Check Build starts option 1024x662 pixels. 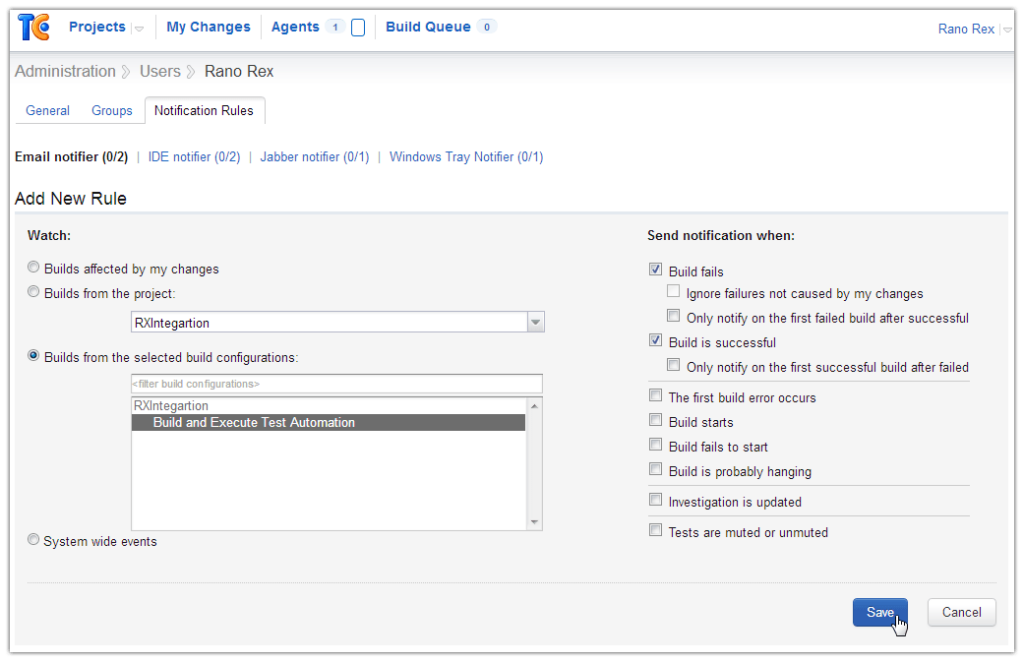coord(655,420)
